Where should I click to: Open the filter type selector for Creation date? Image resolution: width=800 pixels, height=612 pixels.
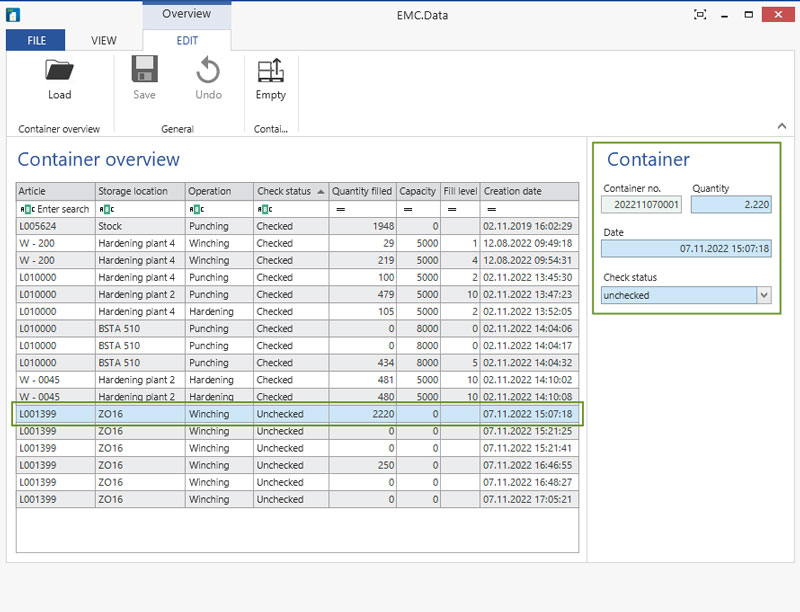click(x=490, y=208)
